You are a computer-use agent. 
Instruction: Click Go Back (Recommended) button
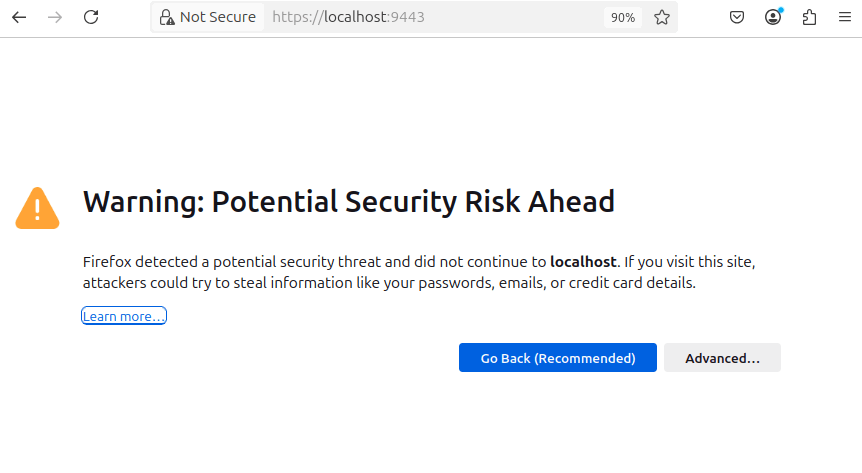pyautogui.click(x=557, y=358)
